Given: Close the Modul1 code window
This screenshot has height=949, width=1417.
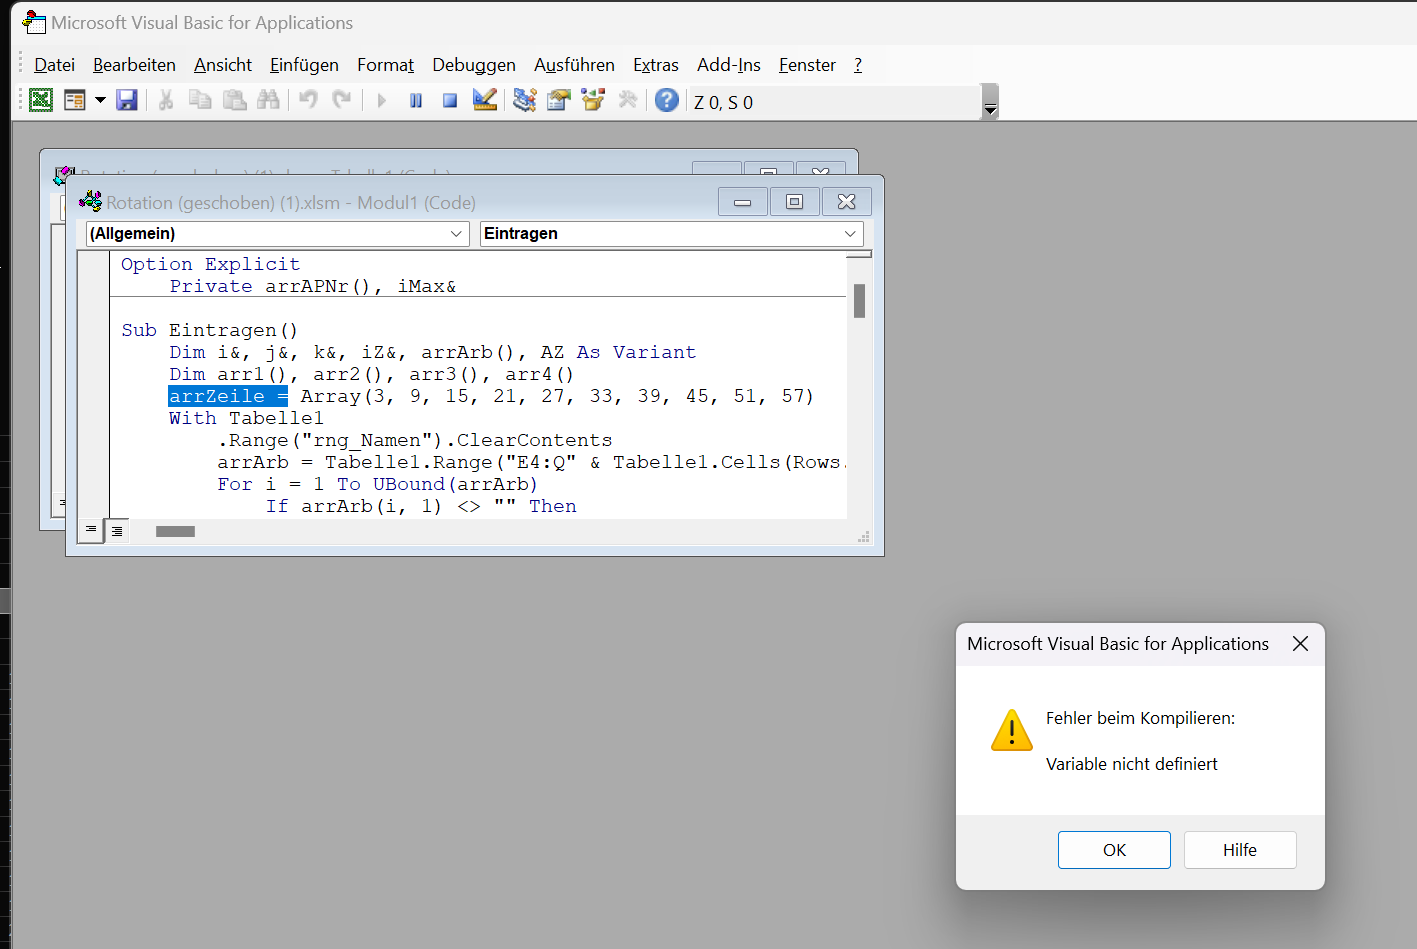Looking at the screenshot, I should 847,202.
